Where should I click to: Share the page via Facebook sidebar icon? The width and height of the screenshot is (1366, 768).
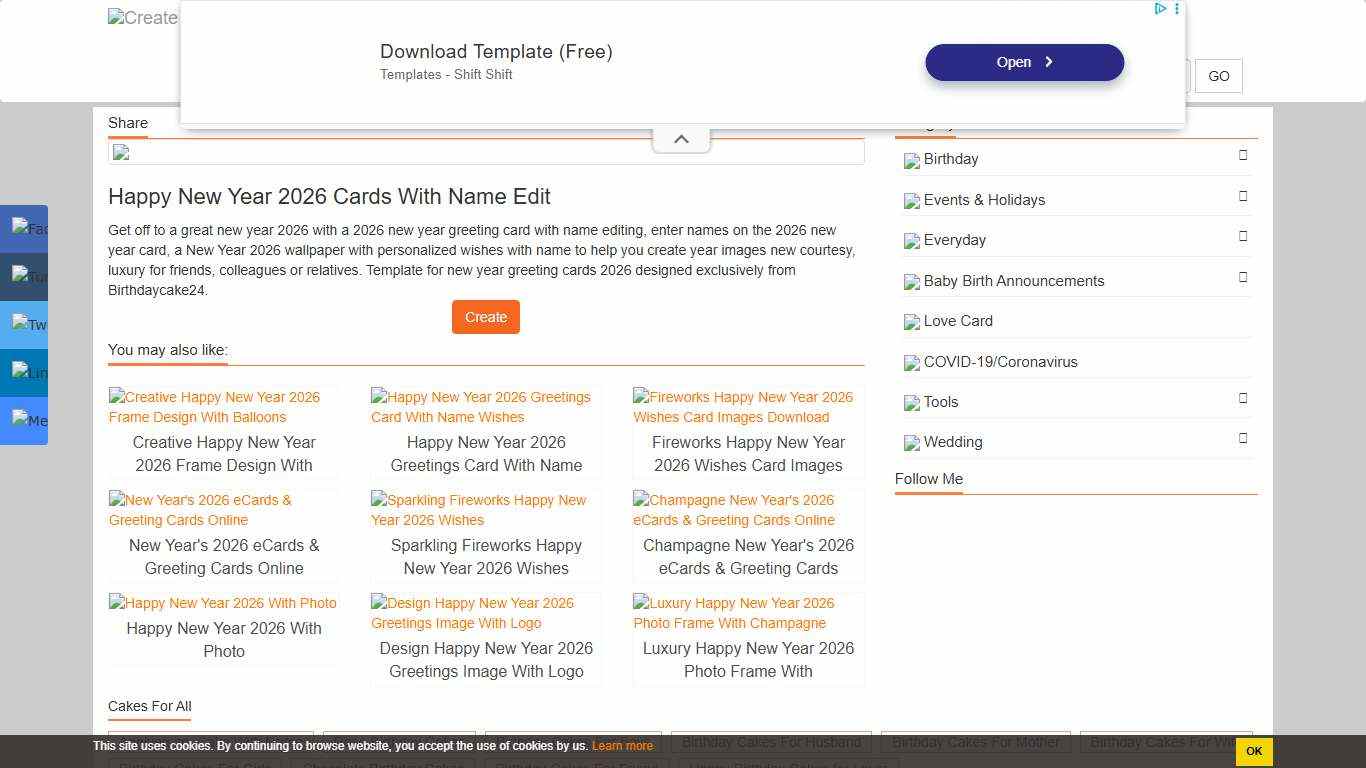coord(24,229)
